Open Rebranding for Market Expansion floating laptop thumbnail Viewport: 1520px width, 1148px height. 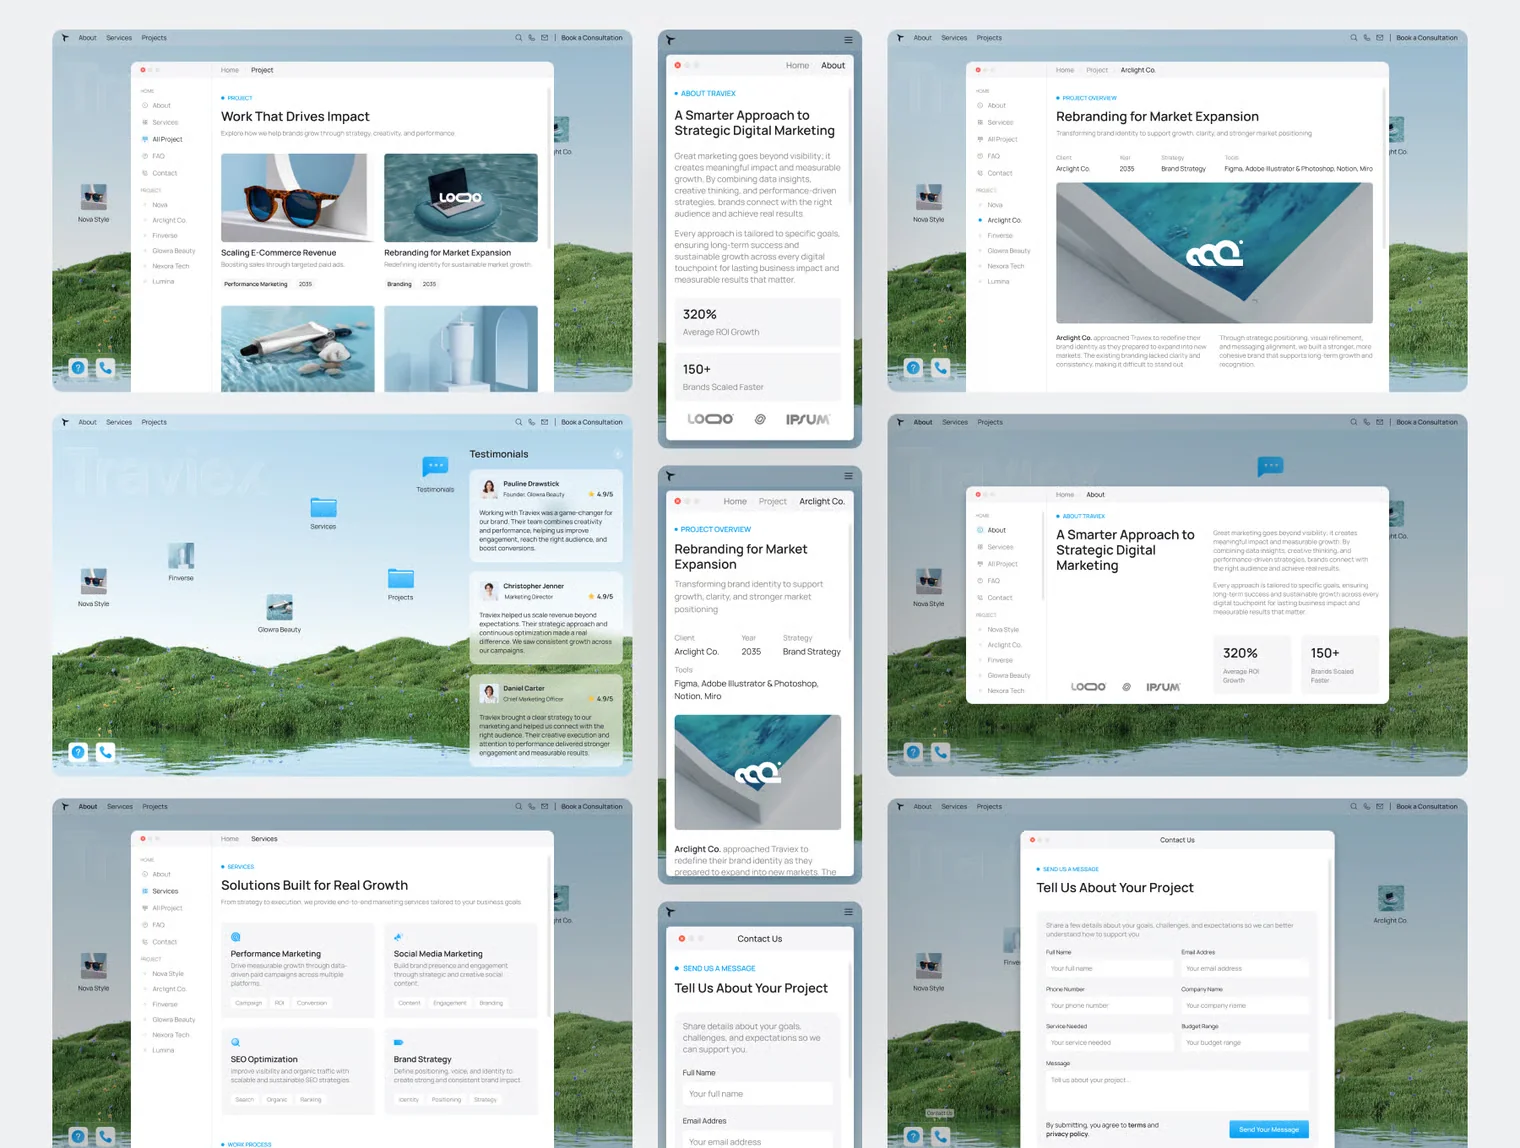[461, 198]
